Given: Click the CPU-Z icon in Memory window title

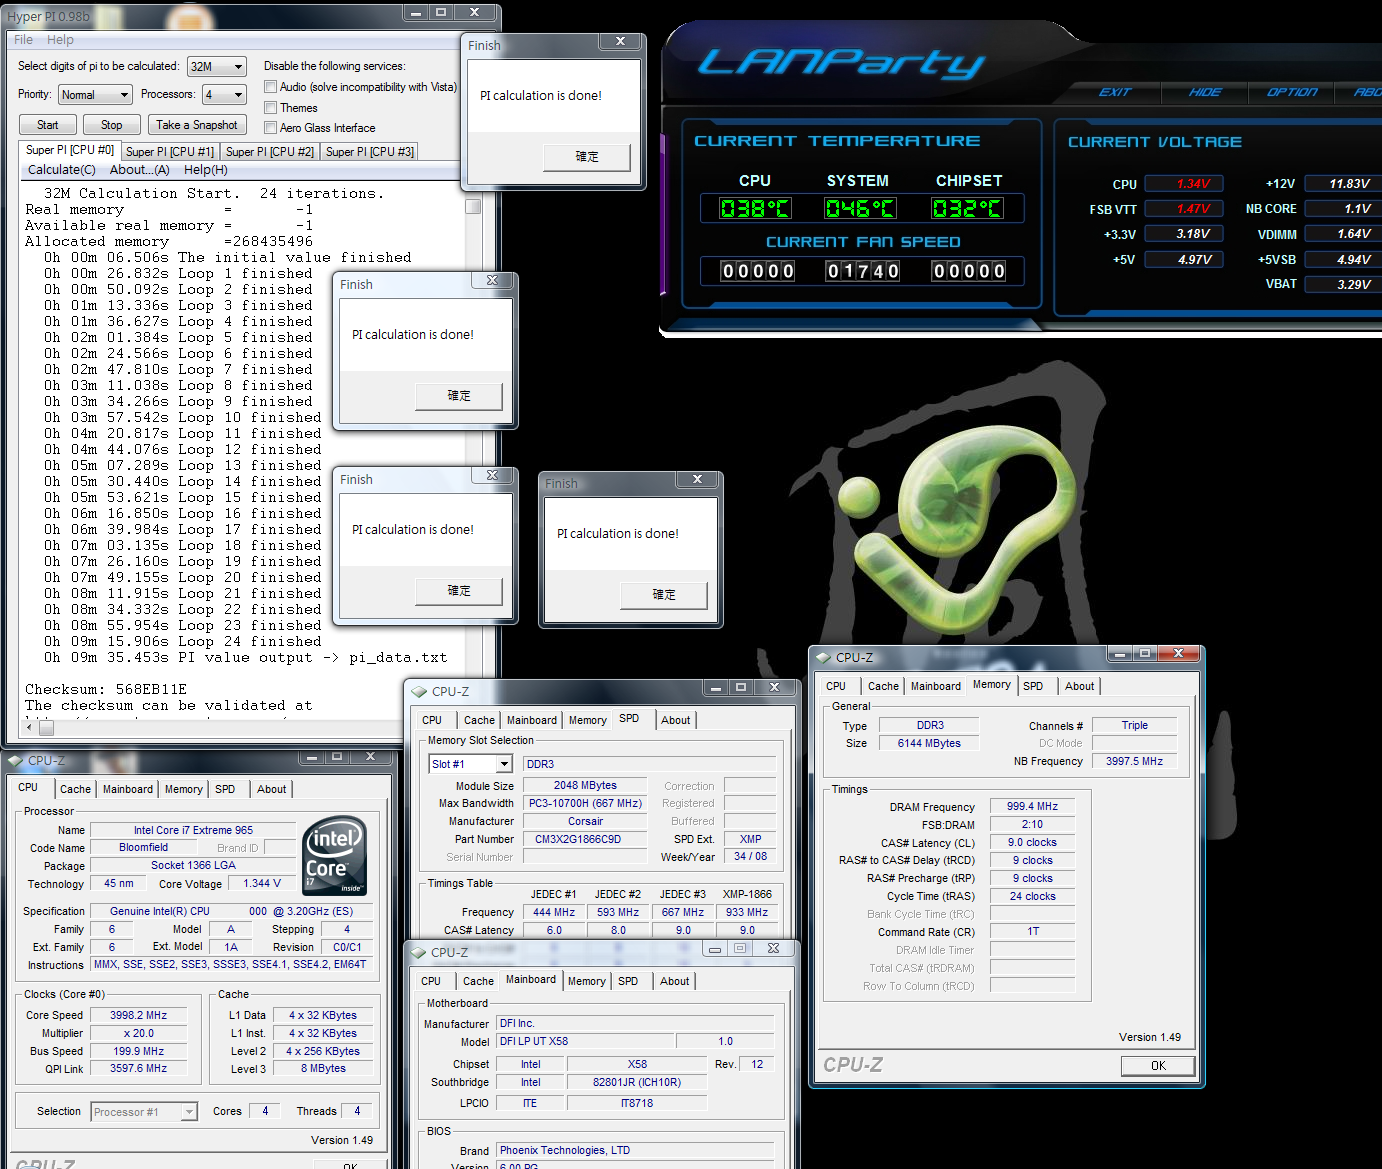Looking at the screenshot, I should click(823, 657).
